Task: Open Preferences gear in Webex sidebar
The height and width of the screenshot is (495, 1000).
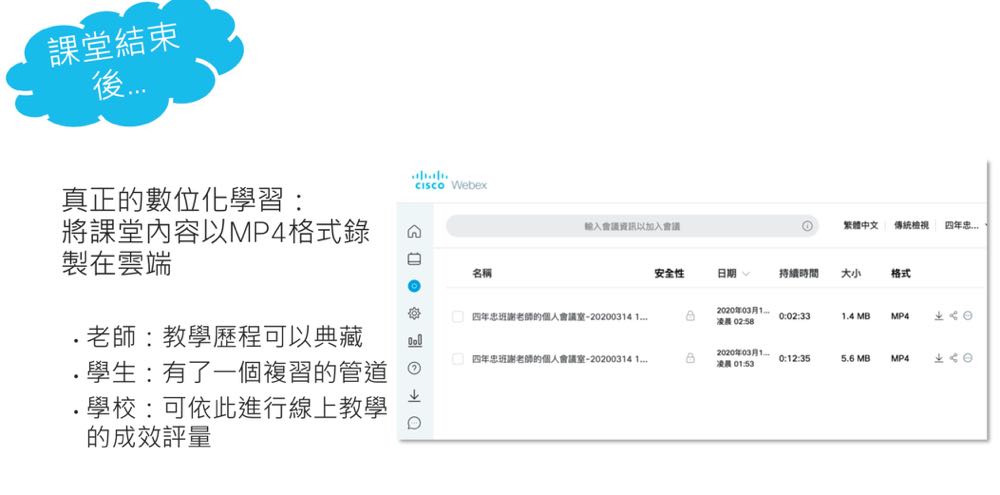Action: 414,313
